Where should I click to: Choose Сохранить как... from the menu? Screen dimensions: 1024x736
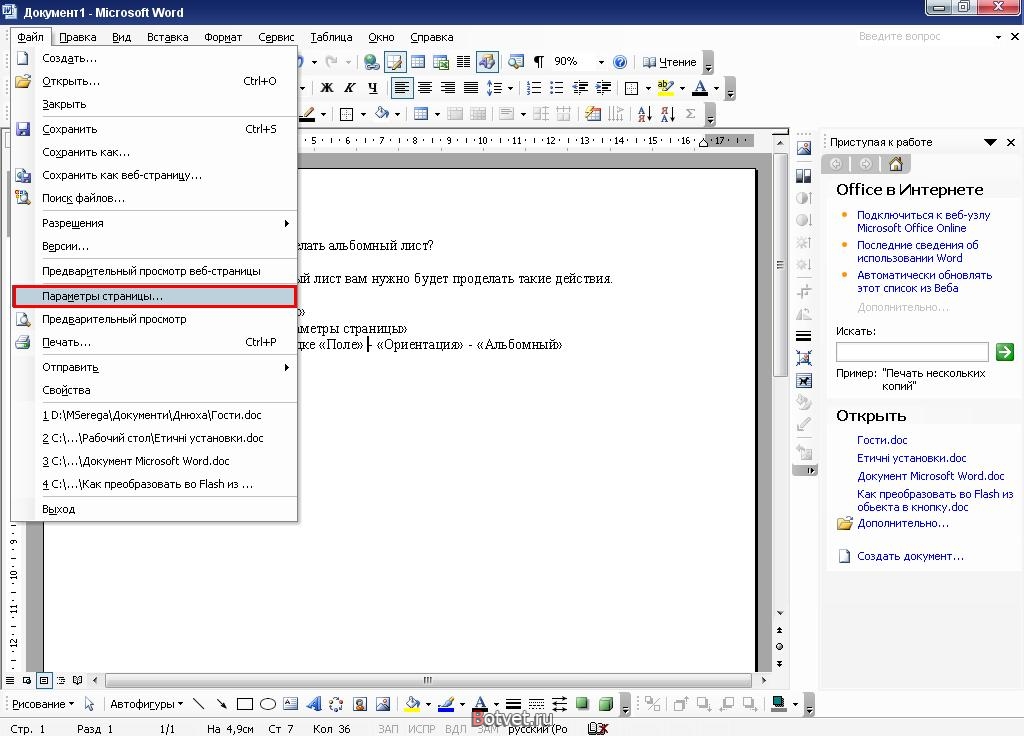point(86,152)
